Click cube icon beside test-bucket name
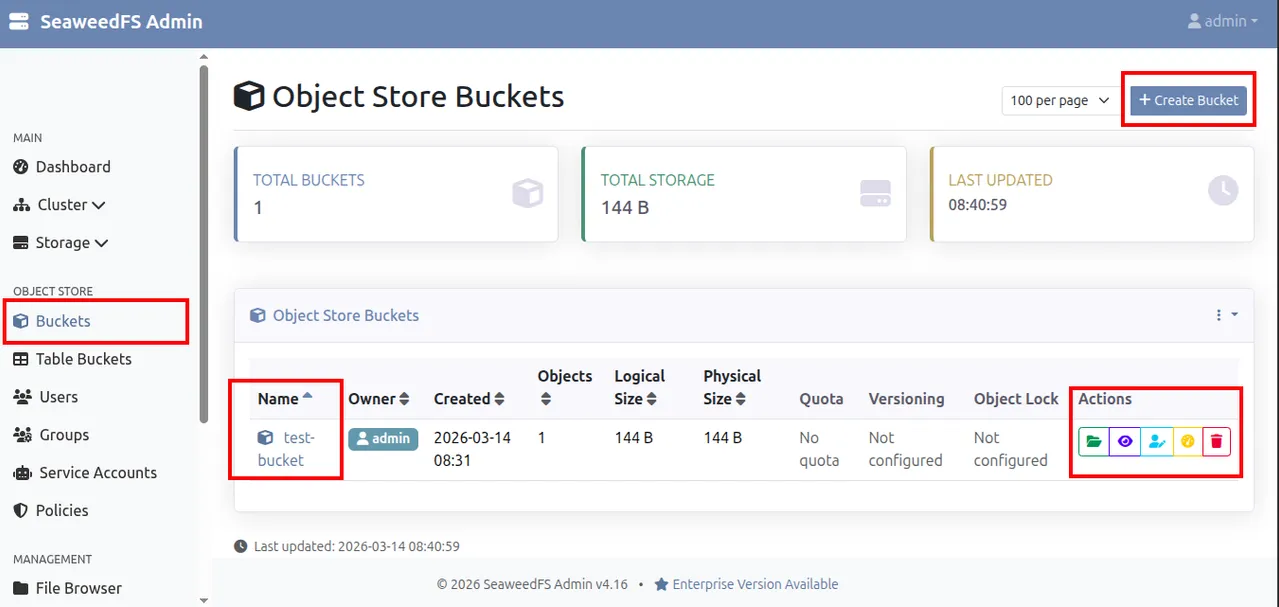Viewport: 1279px width, 607px height. tap(265, 438)
